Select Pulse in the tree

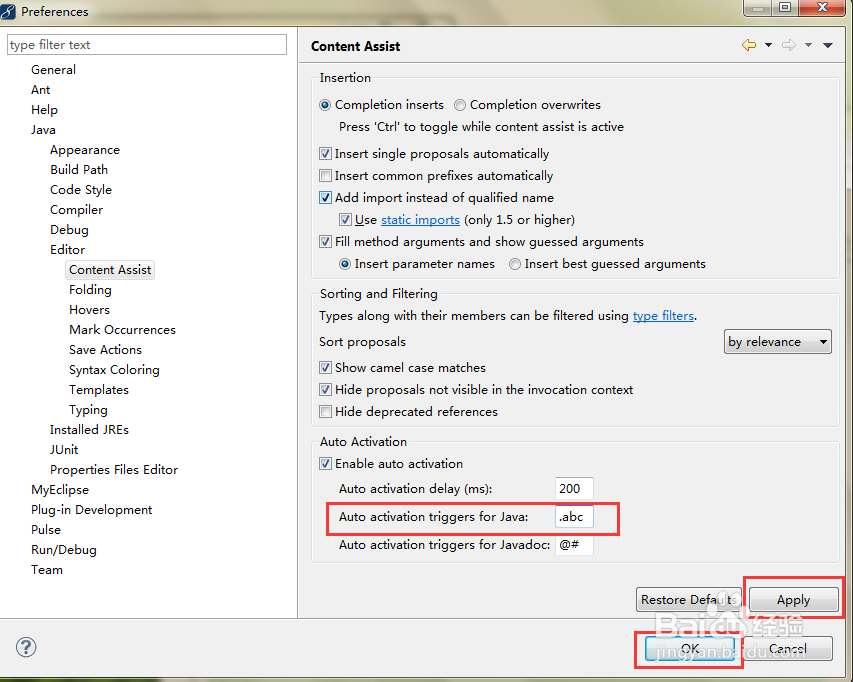click(46, 530)
